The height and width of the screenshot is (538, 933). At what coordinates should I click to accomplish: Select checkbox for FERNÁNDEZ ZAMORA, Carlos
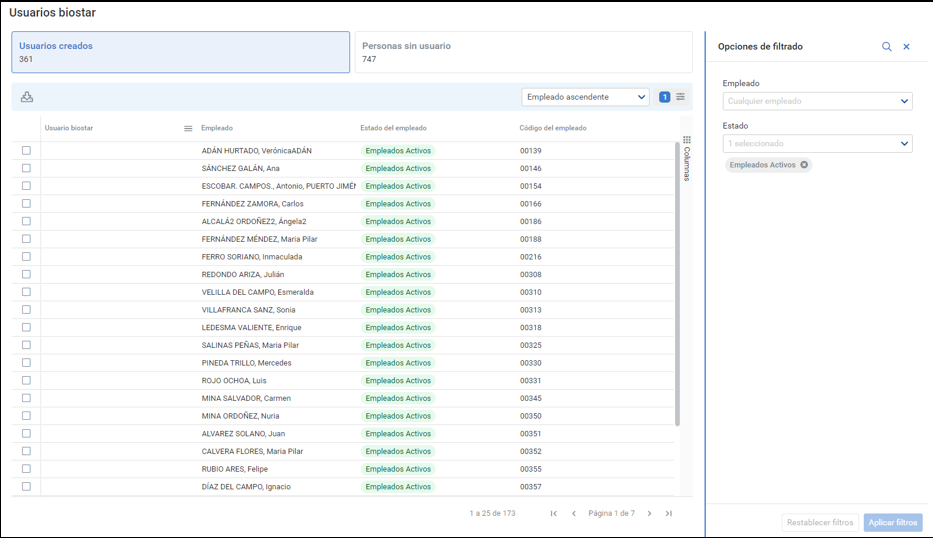pyautogui.click(x=26, y=204)
